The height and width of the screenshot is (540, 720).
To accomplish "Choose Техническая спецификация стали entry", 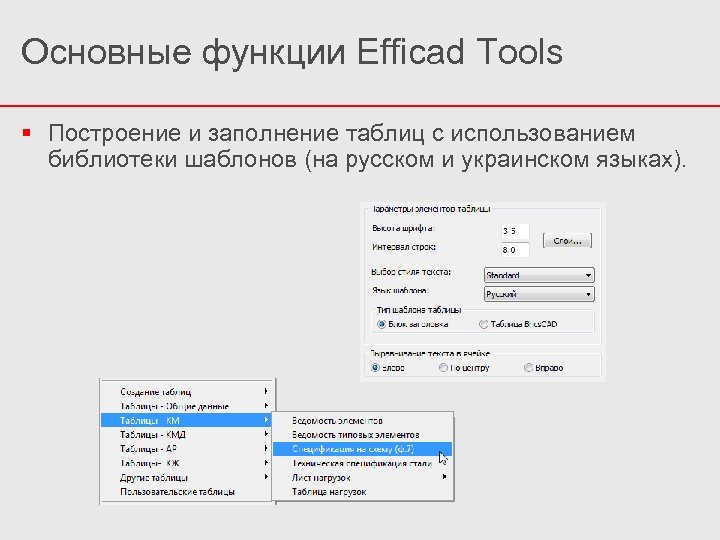I will coord(363,463).
